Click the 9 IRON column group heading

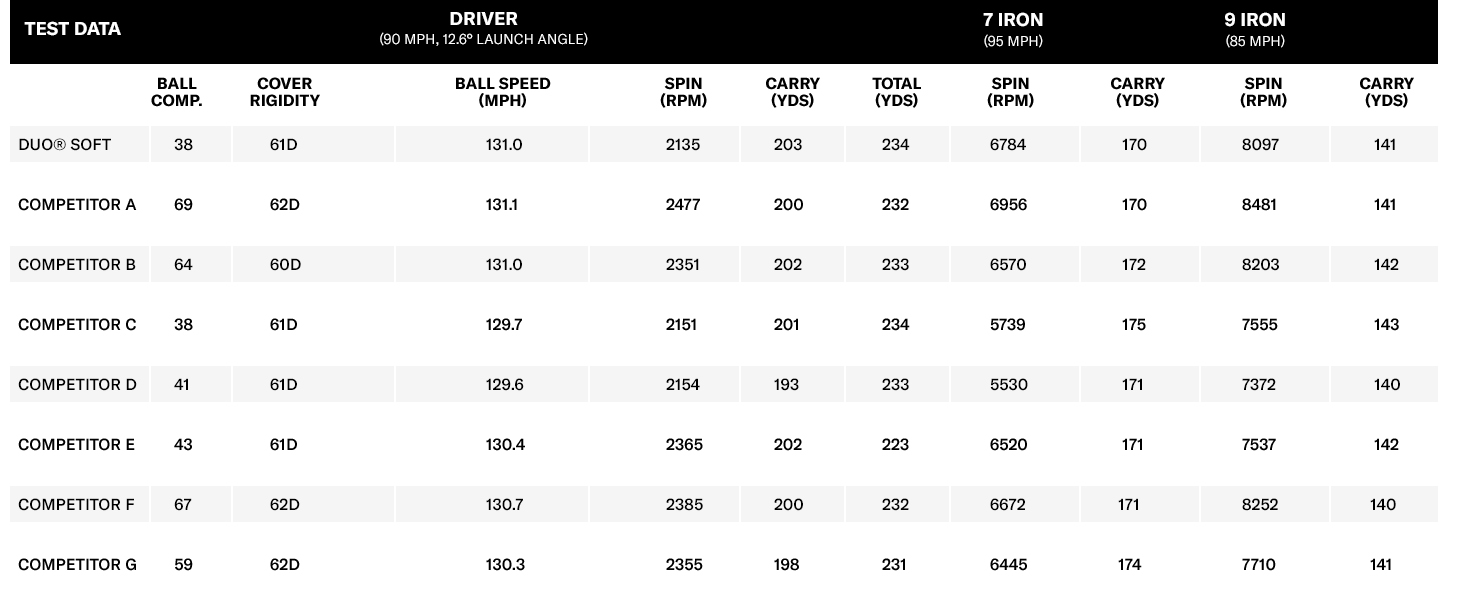click(x=1255, y=20)
